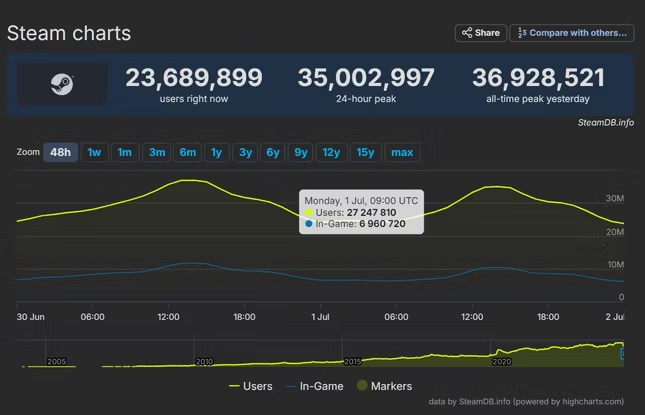Select the 15y zoom range
This screenshot has width=645, height=415.
365,153
